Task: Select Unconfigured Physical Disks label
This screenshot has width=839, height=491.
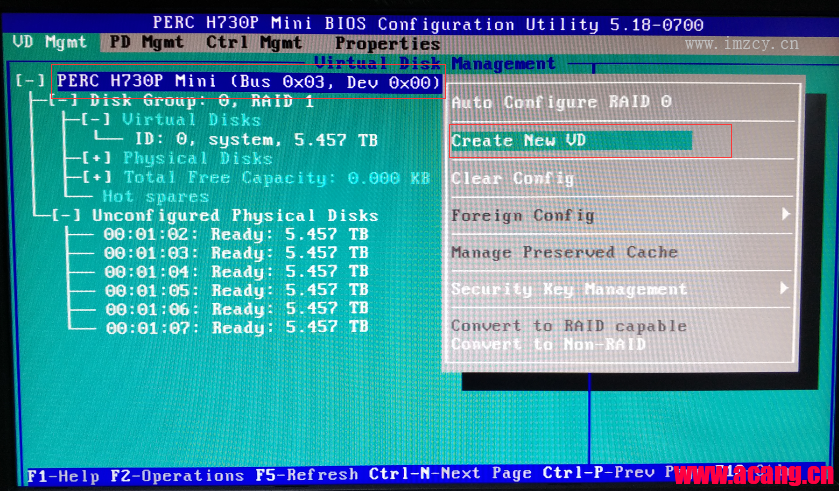Action: (235, 216)
